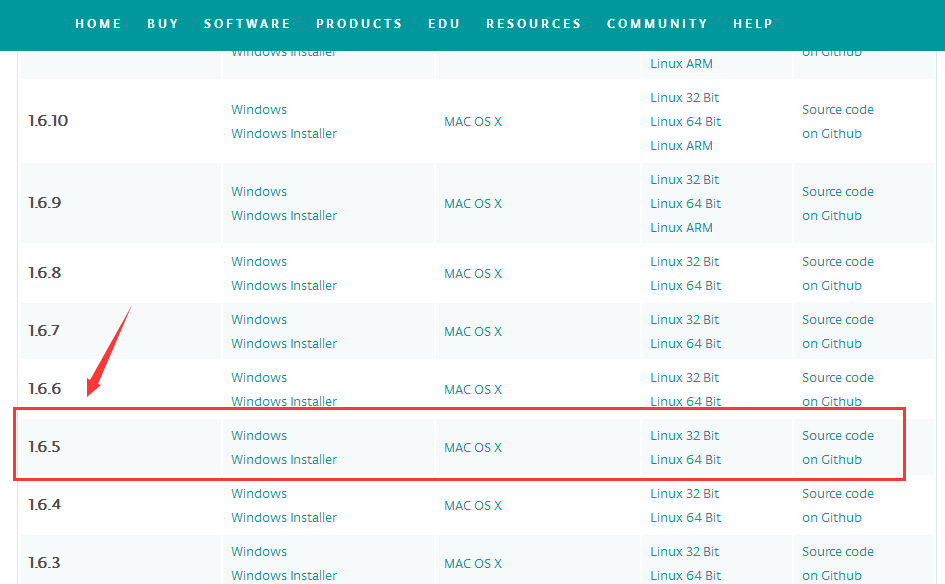Get Linux 64 Bit for version 1.6.9
Screen dimensions: 945x584
tap(686, 204)
